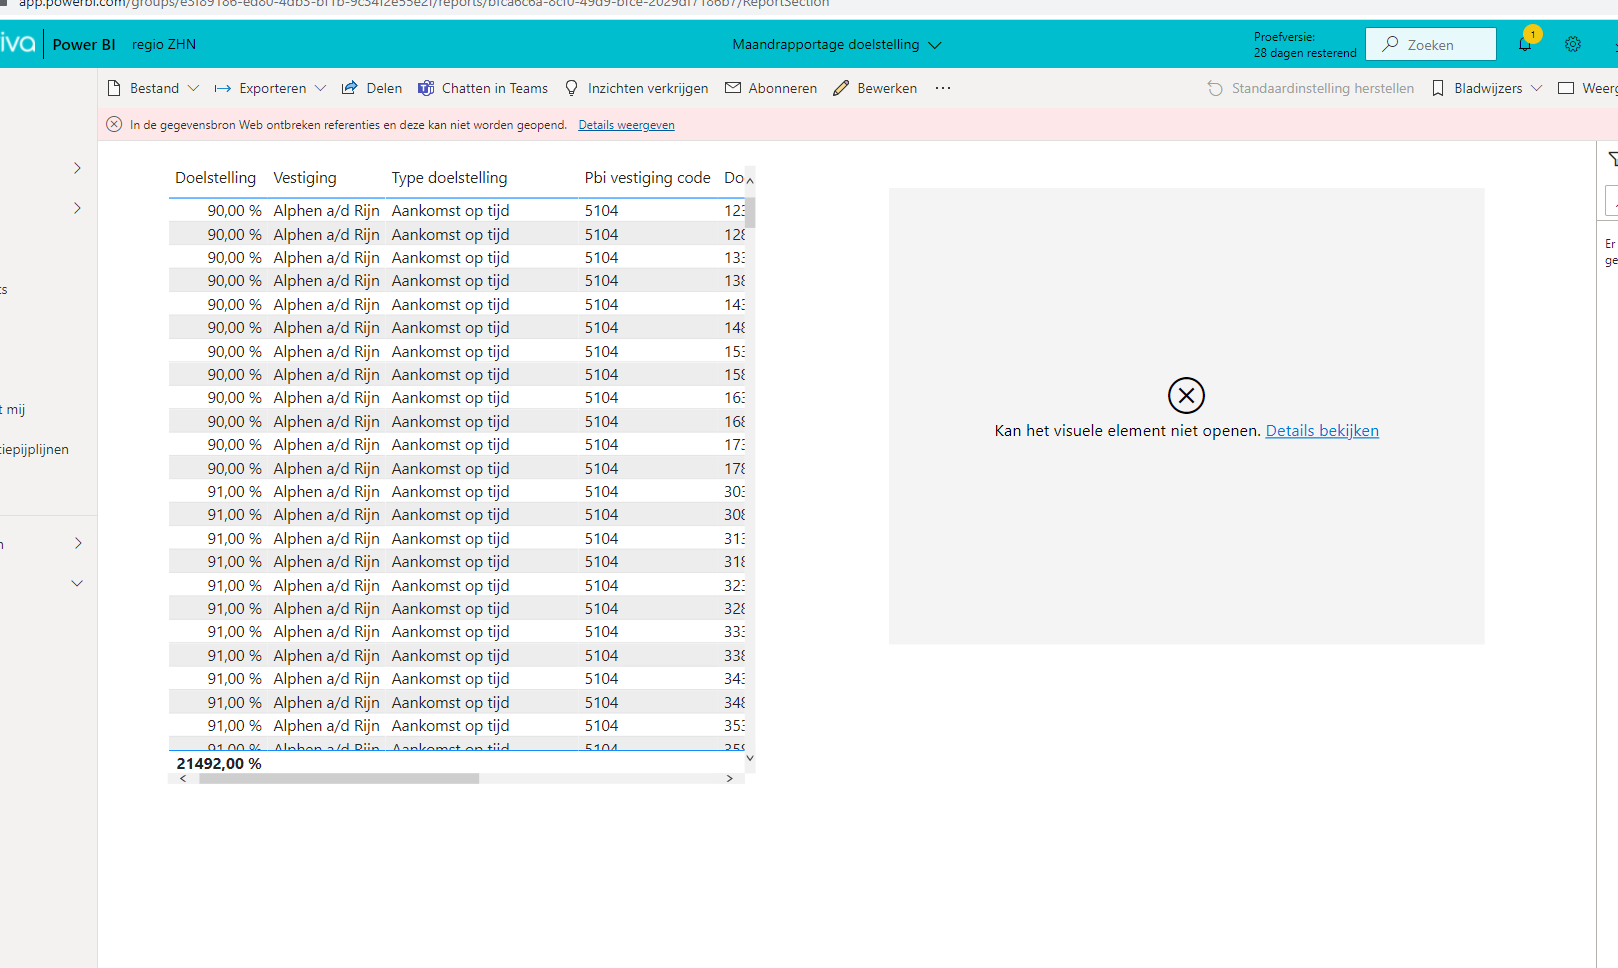Image resolution: width=1618 pixels, height=968 pixels.
Task: Open the filter pane icon
Action: [1612, 159]
